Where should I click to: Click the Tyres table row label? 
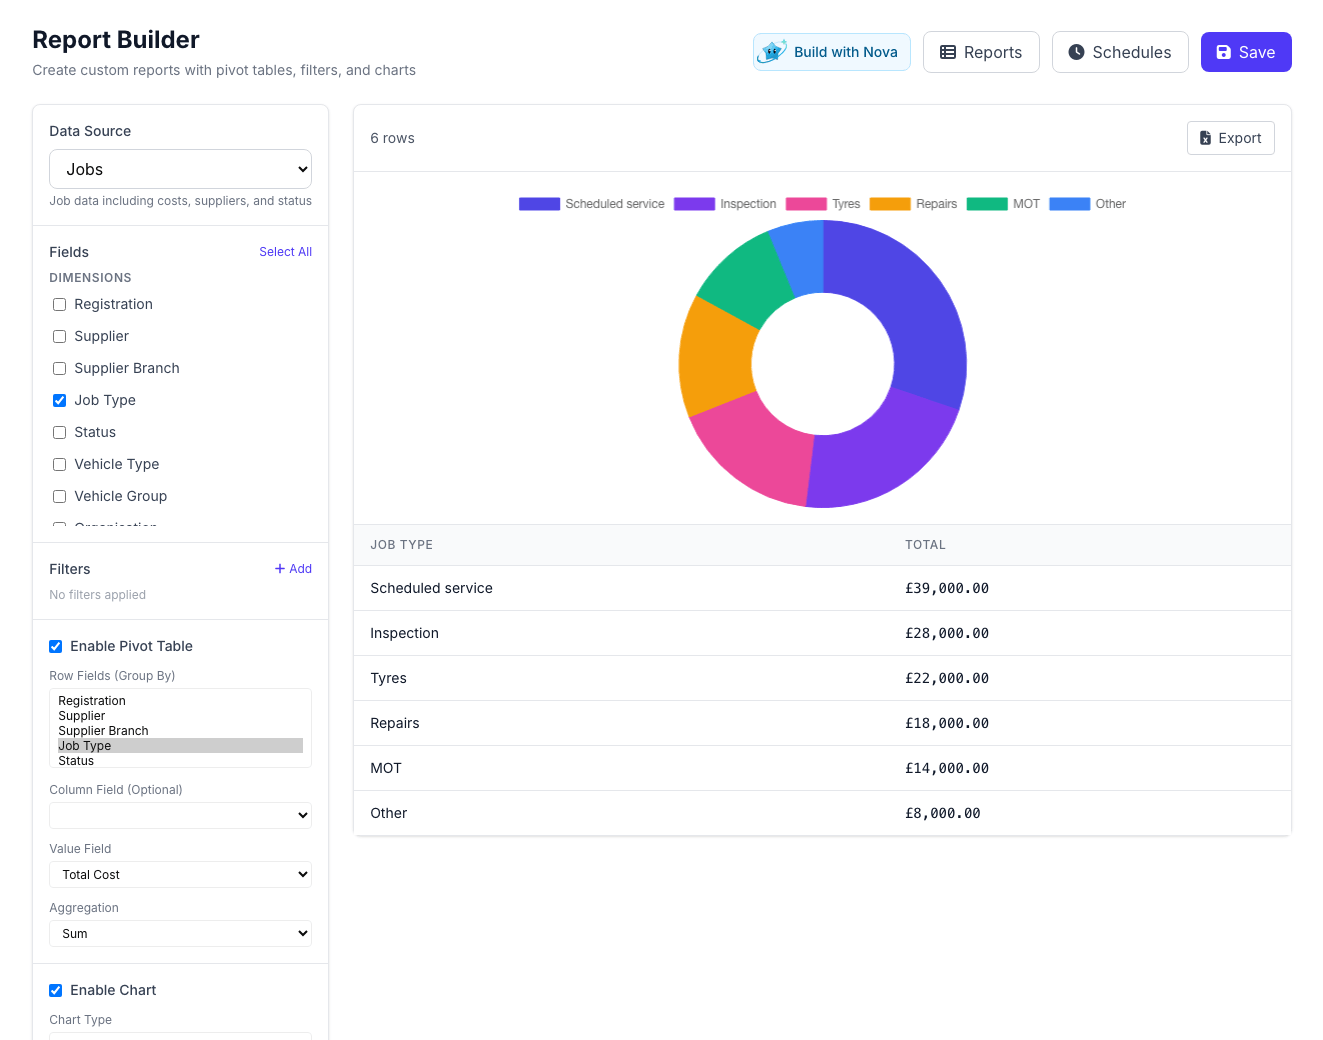pos(388,678)
